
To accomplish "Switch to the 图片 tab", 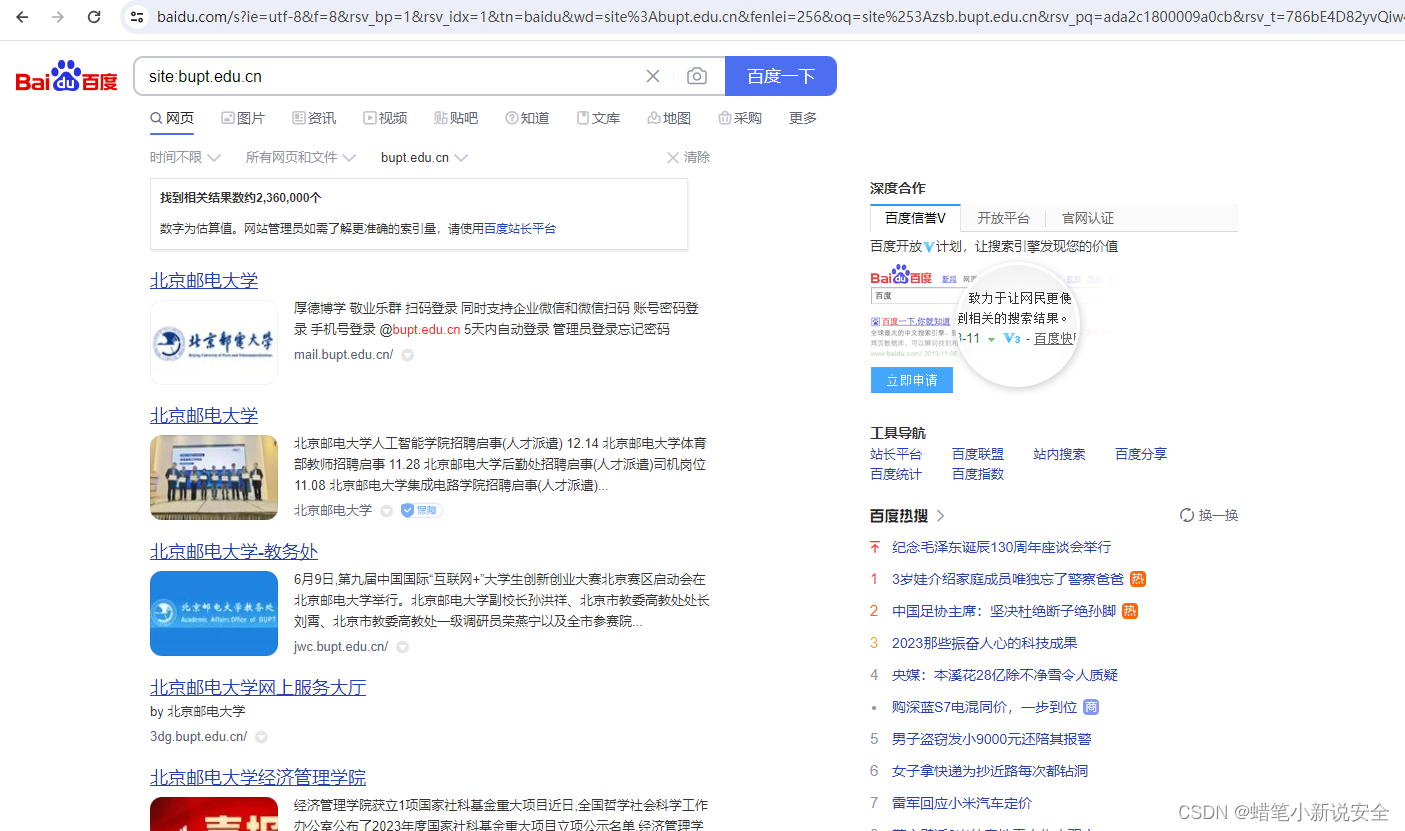I will (243, 118).
